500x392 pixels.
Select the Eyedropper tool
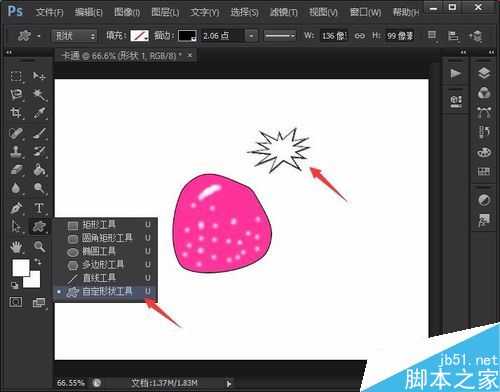pyautogui.click(x=39, y=113)
